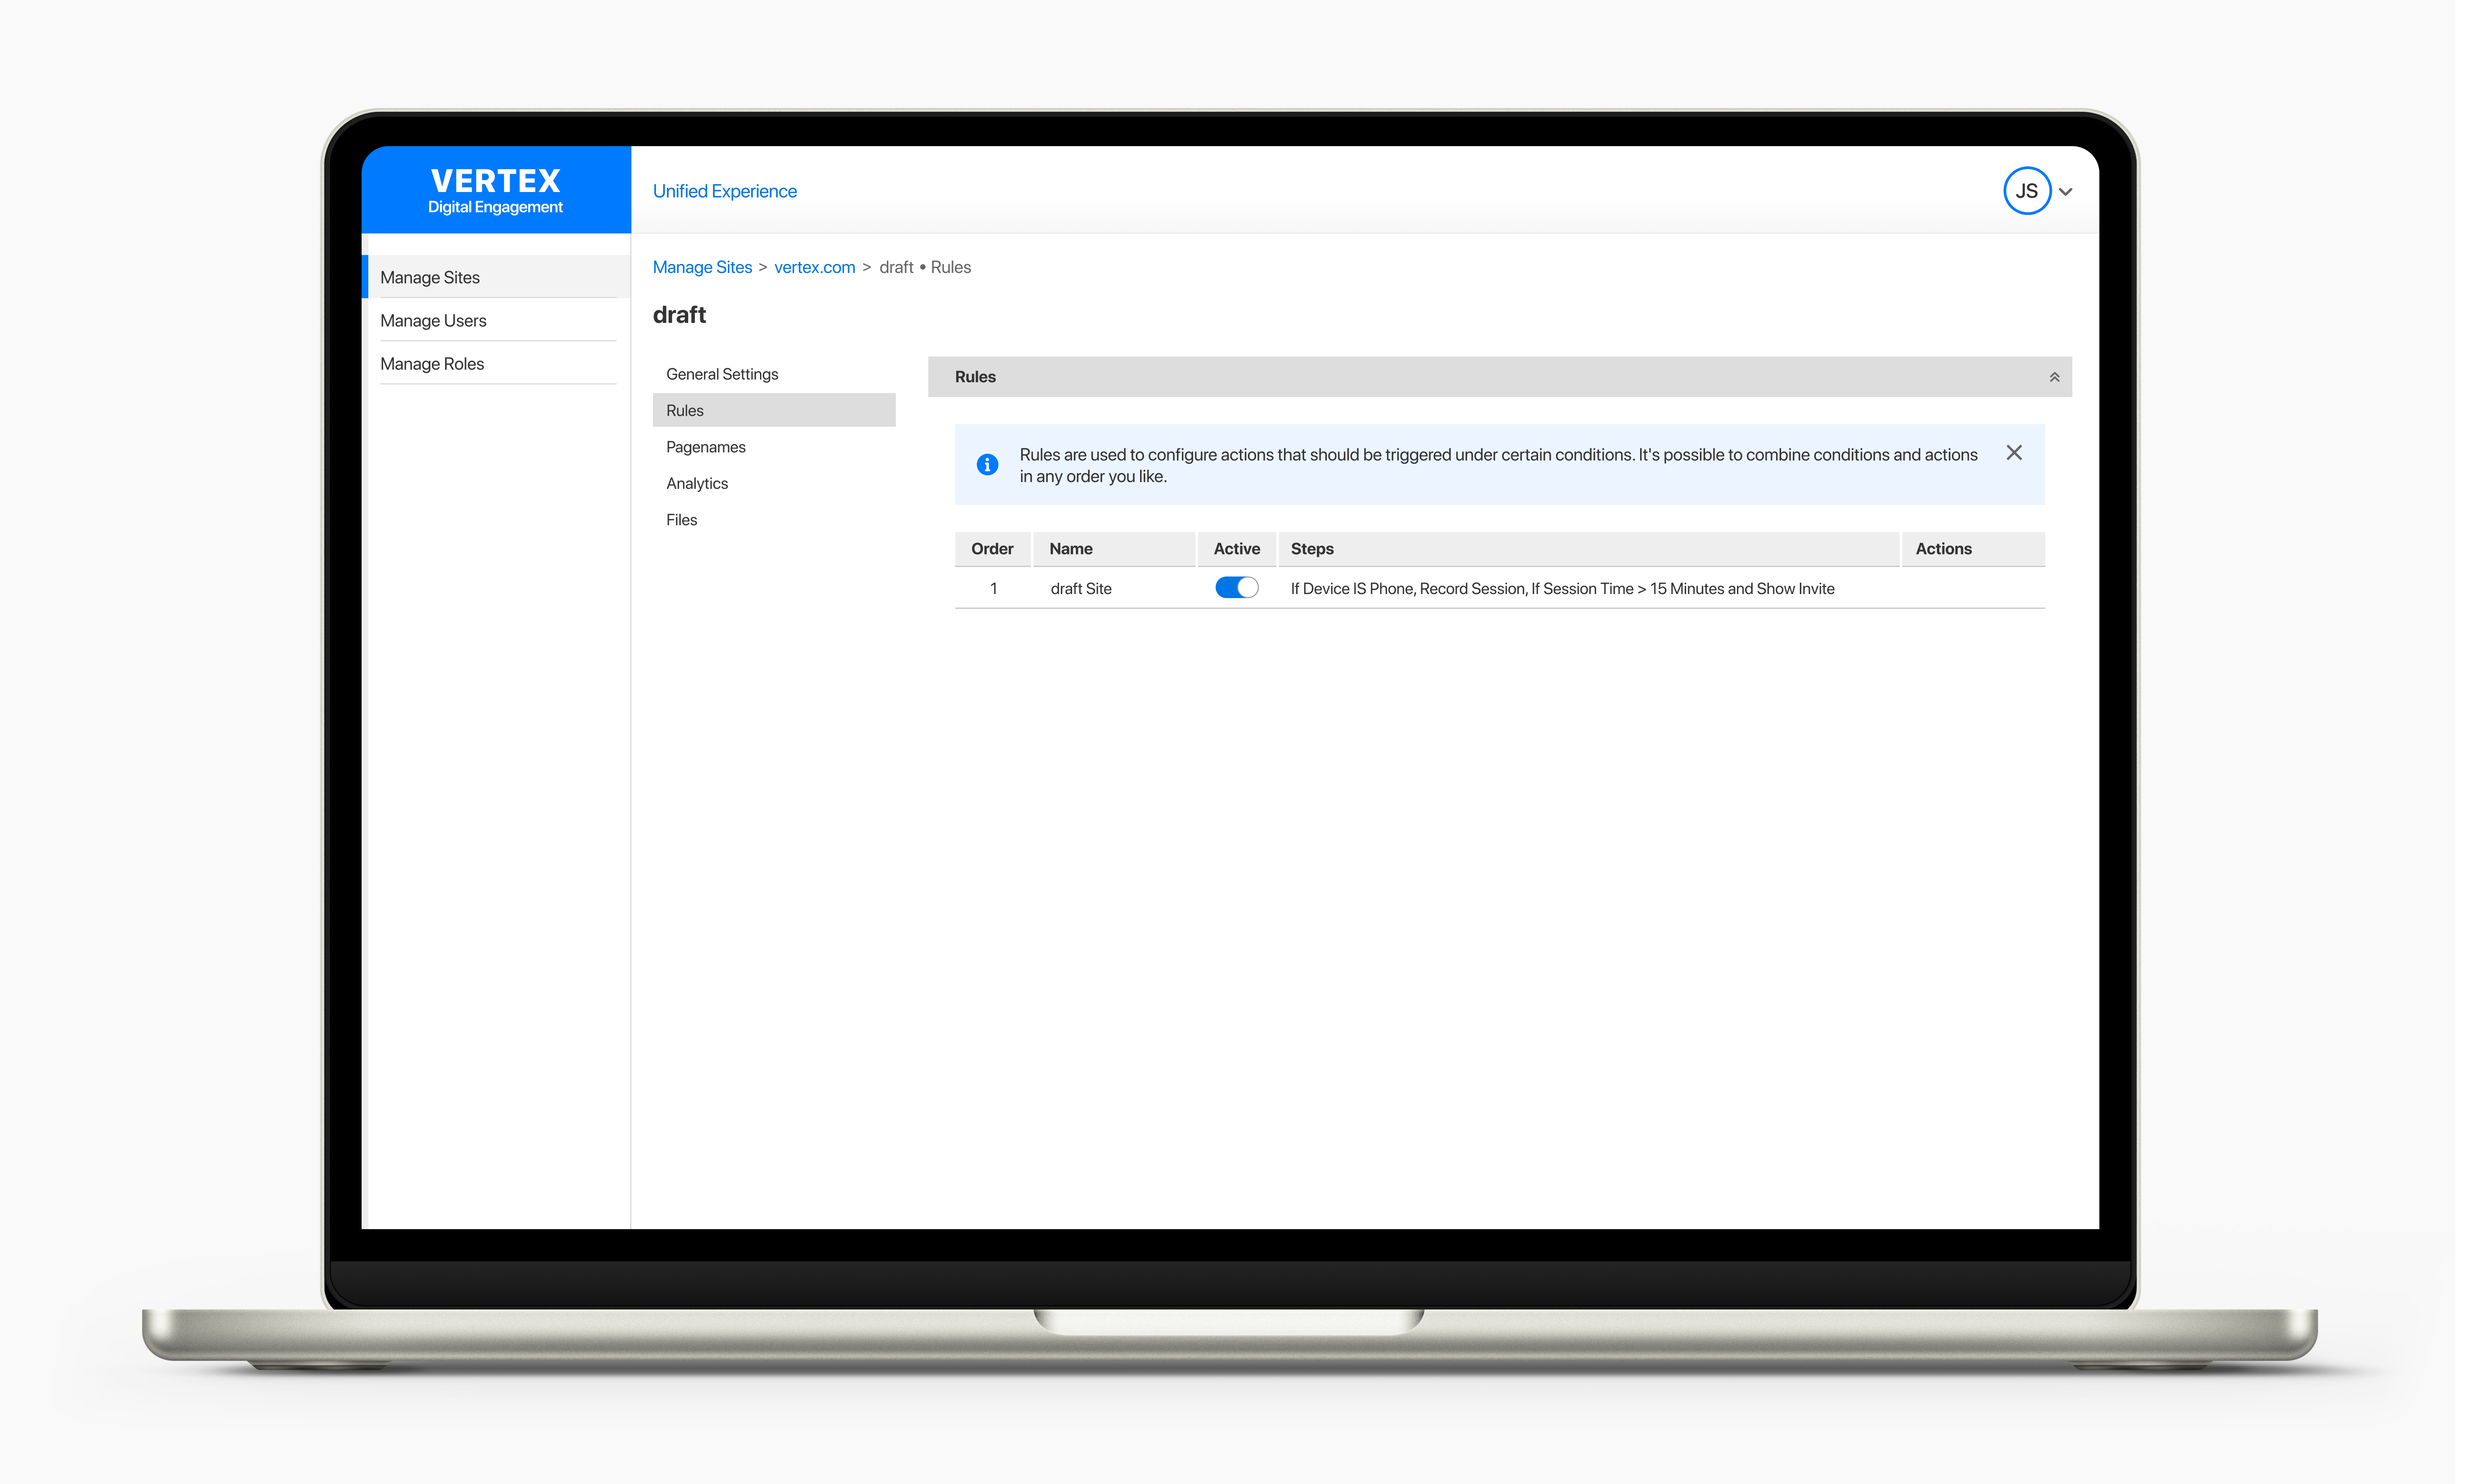Click the blue info icon in the banner
This screenshot has height=1484, width=2465.
tap(987, 465)
